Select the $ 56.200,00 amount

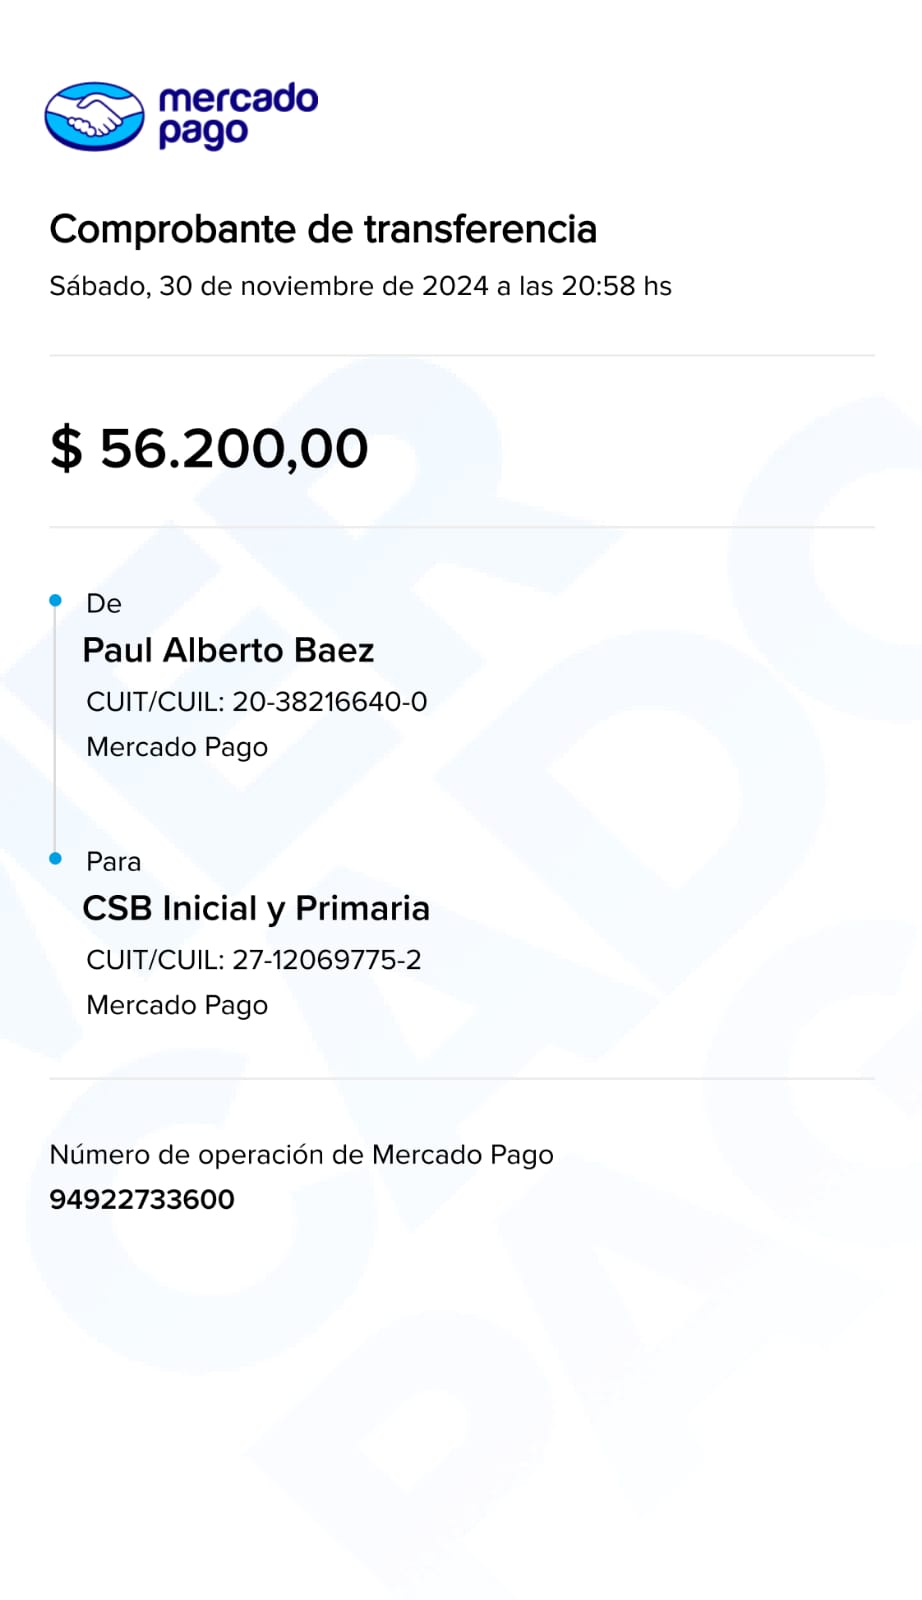tap(209, 448)
